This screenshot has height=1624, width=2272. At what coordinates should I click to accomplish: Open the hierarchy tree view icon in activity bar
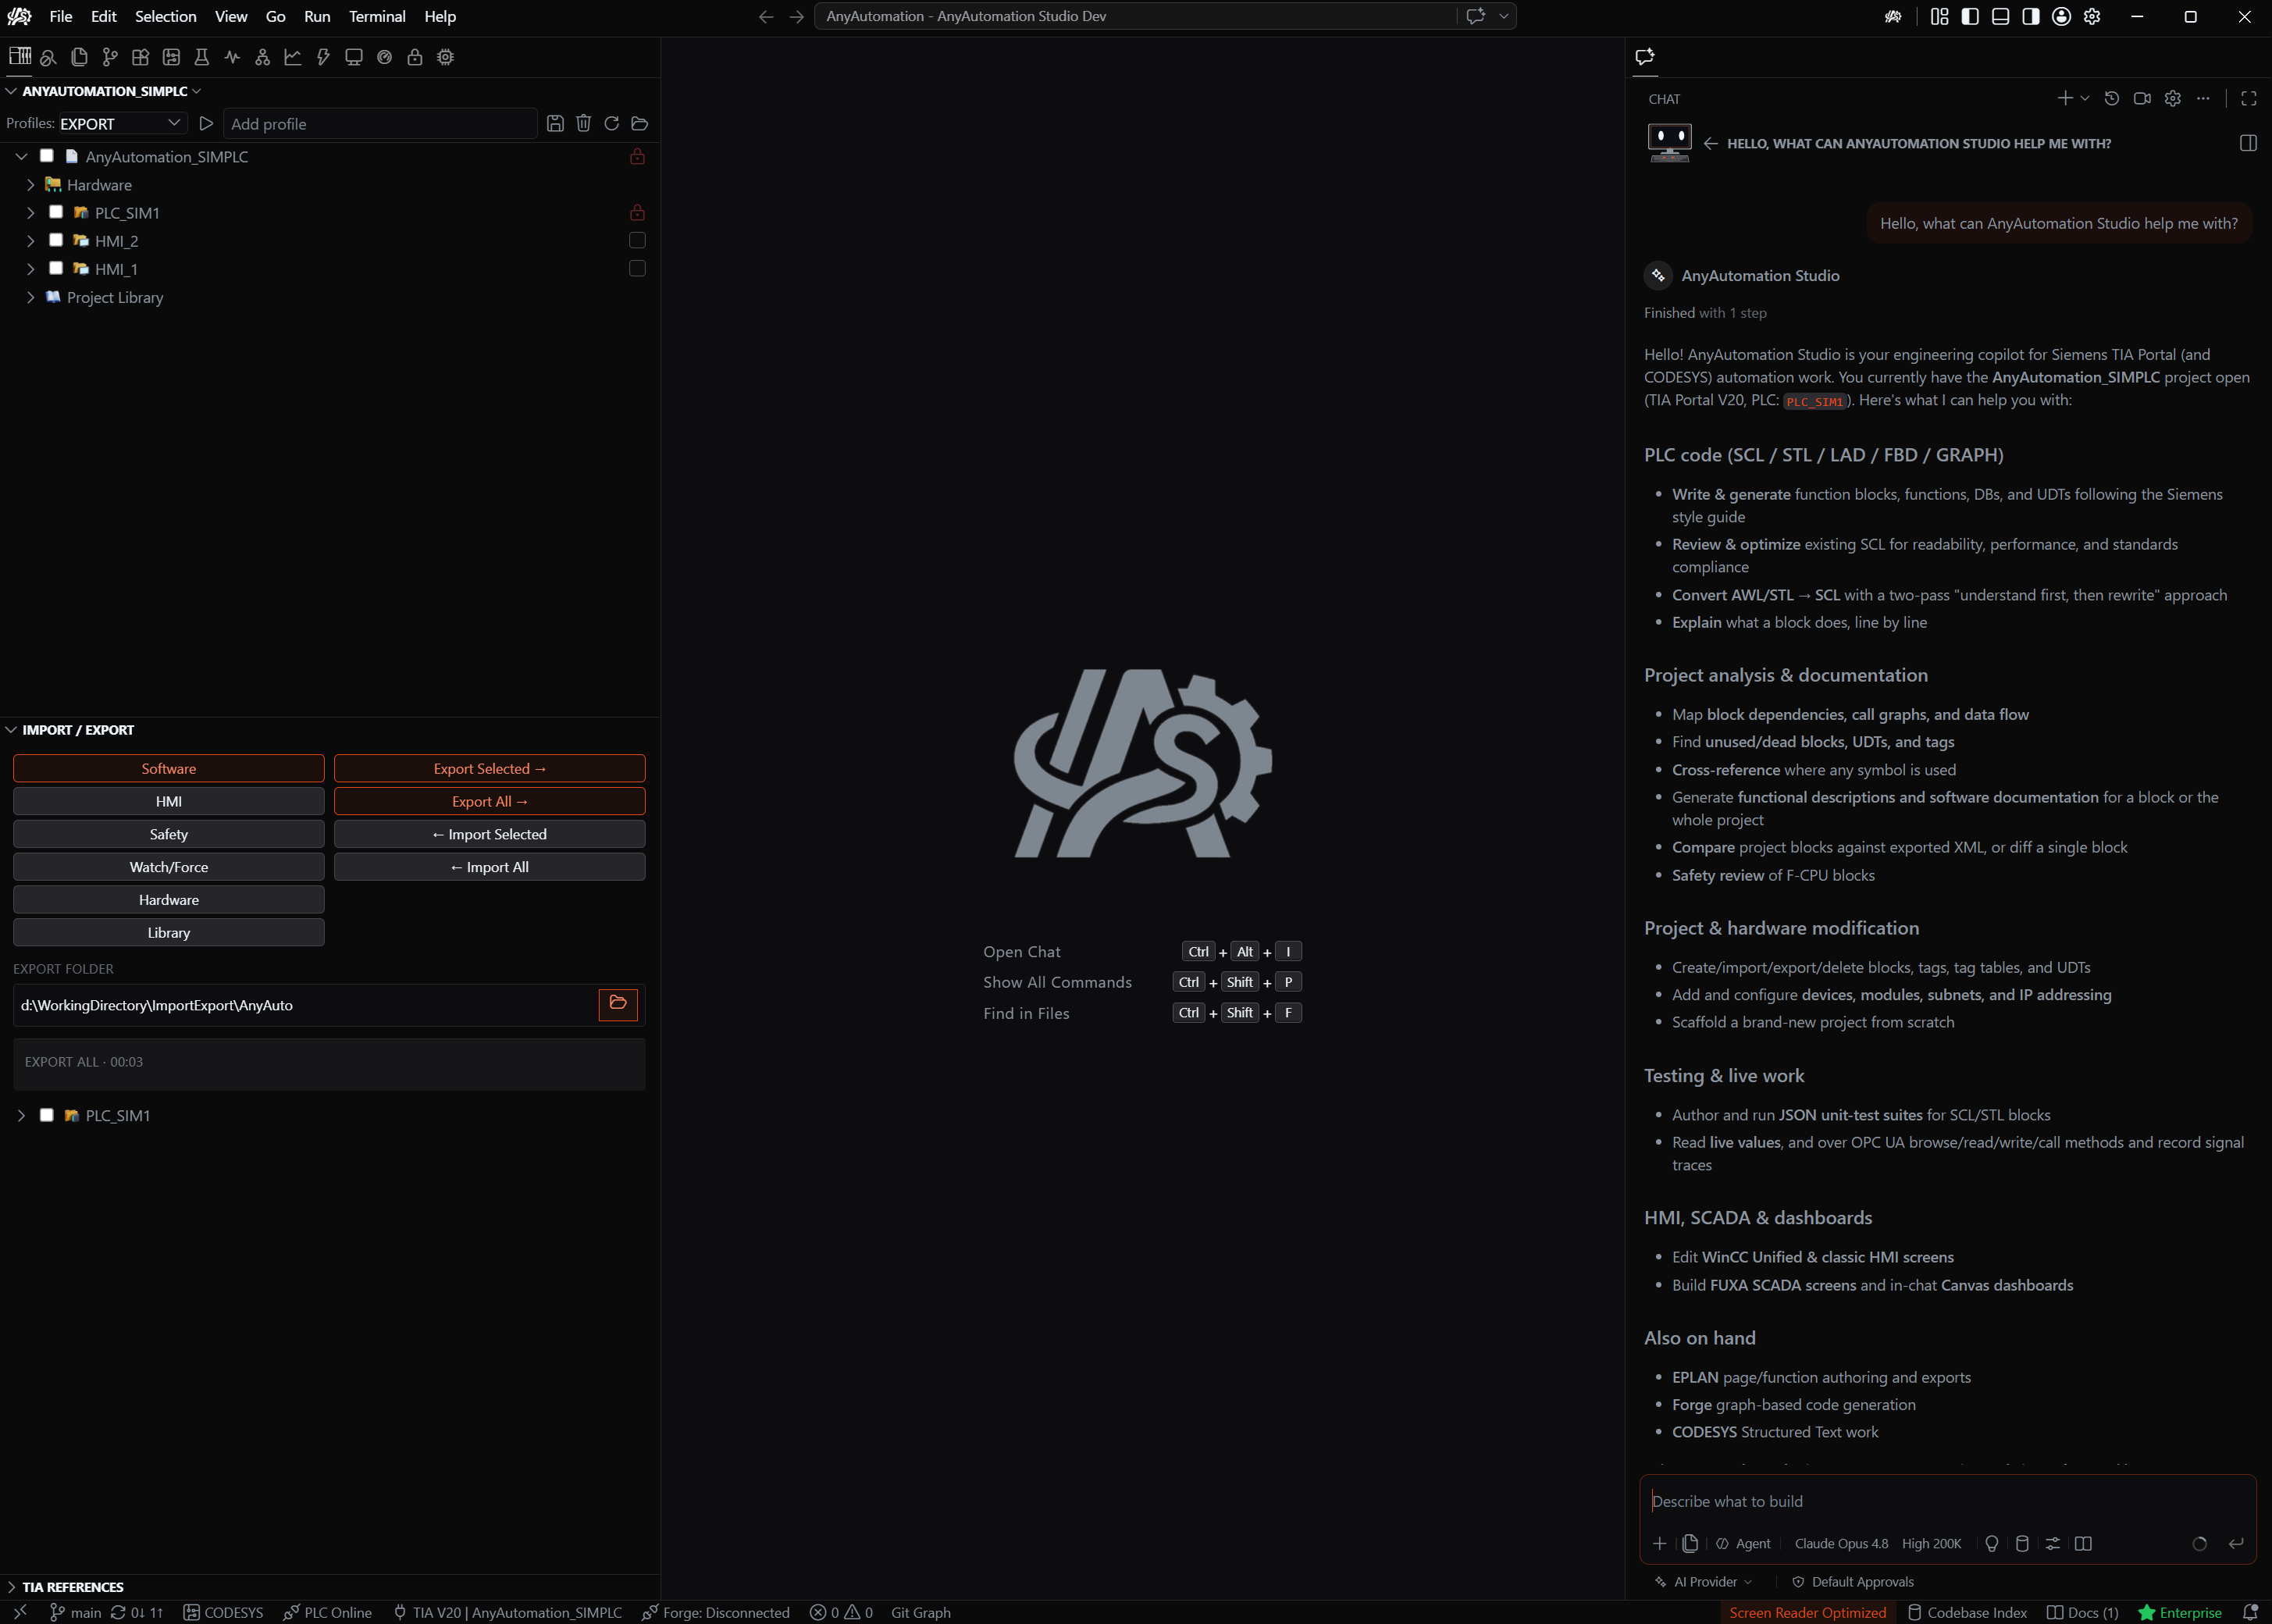pos(262,57)
